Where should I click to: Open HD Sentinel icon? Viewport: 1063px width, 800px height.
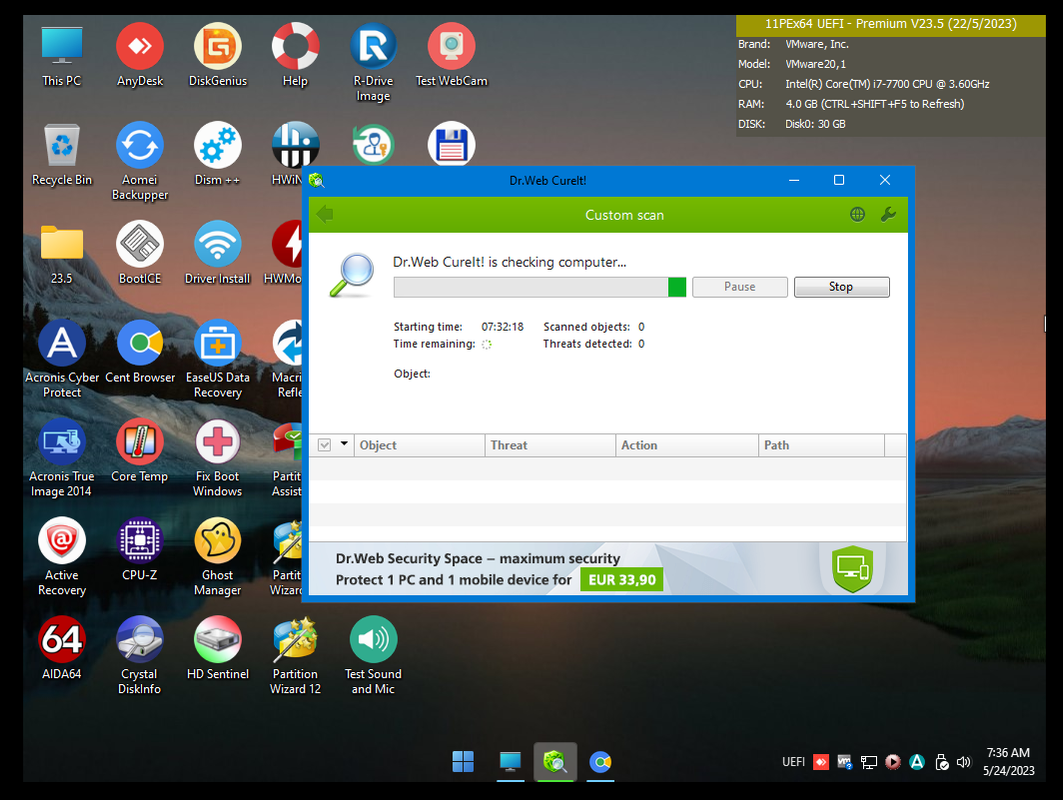218,649
